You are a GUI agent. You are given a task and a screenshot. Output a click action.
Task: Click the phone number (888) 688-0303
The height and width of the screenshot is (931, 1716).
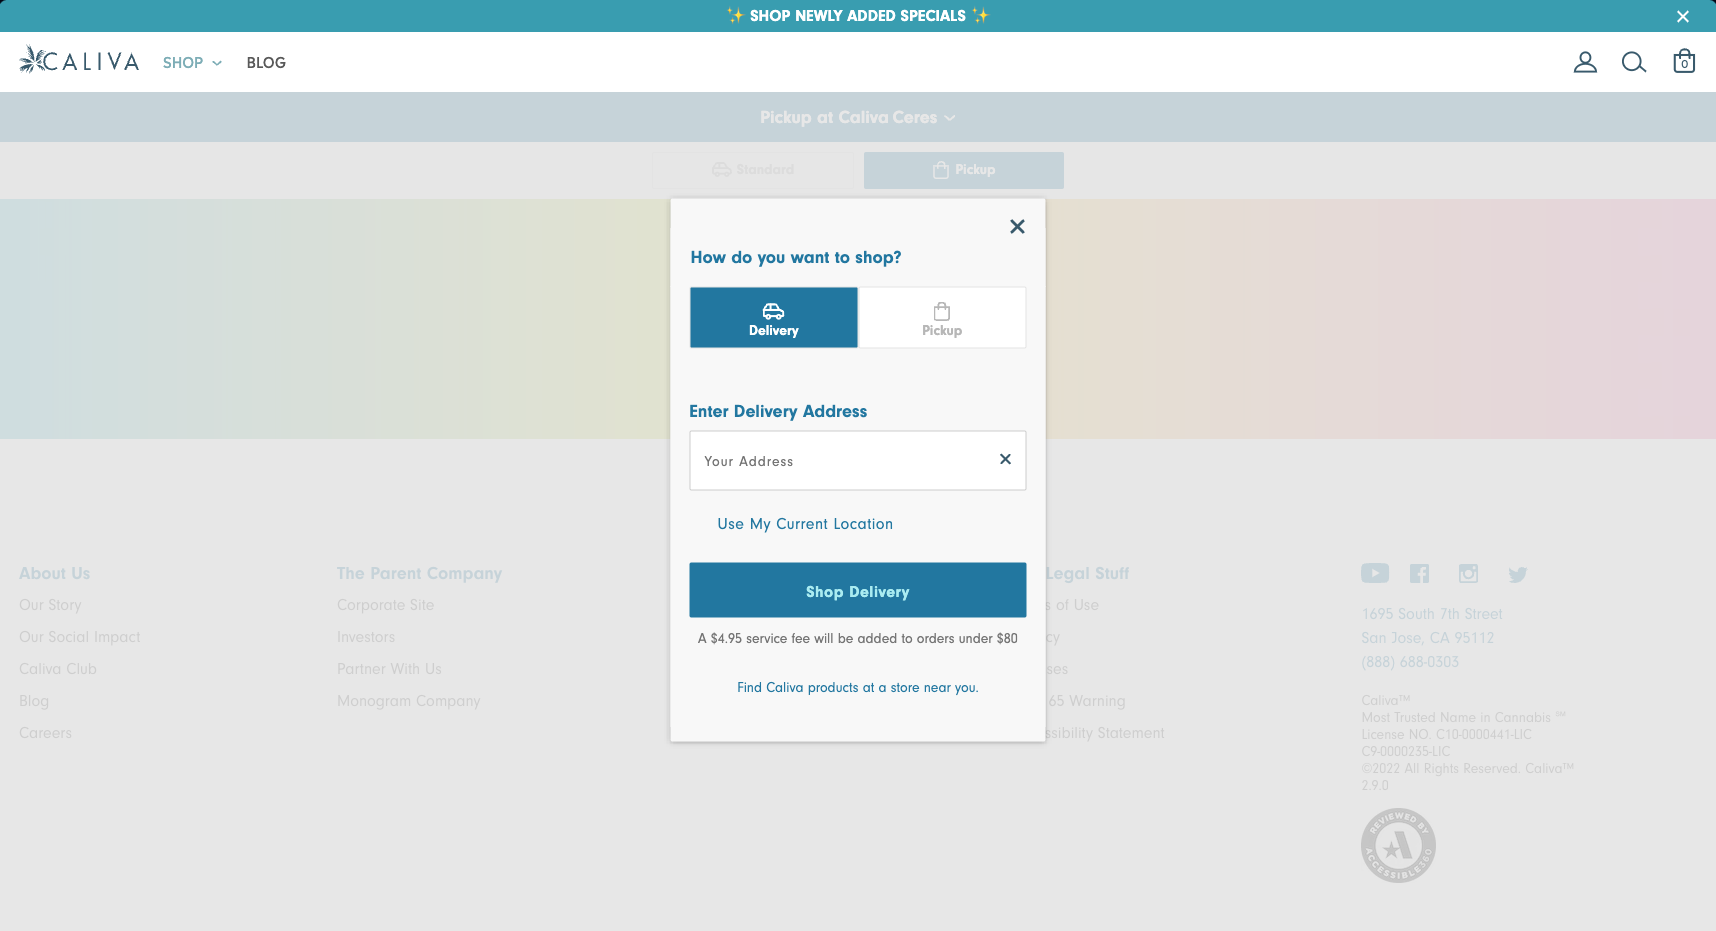pyautogui.click(x=1410, y=662)
